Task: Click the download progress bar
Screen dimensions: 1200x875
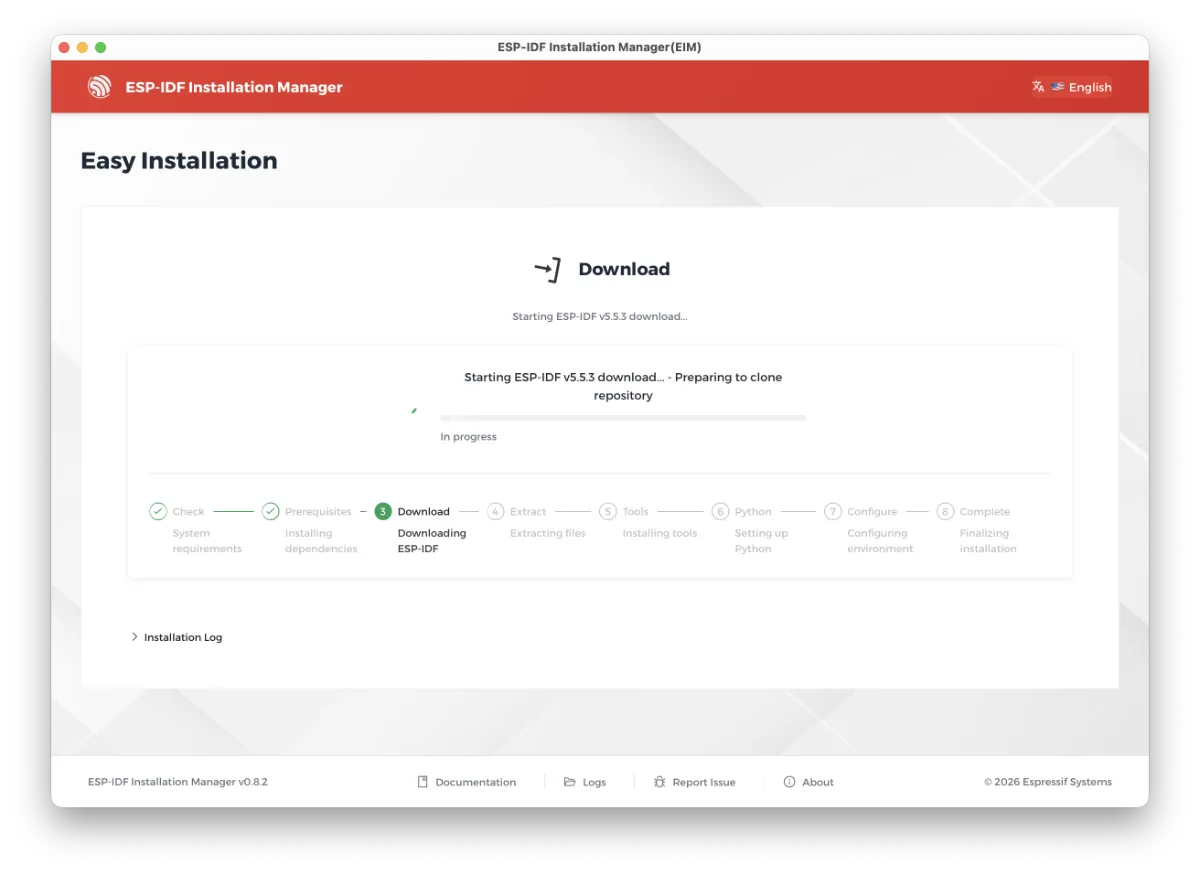Action: [x=622, y=417]
